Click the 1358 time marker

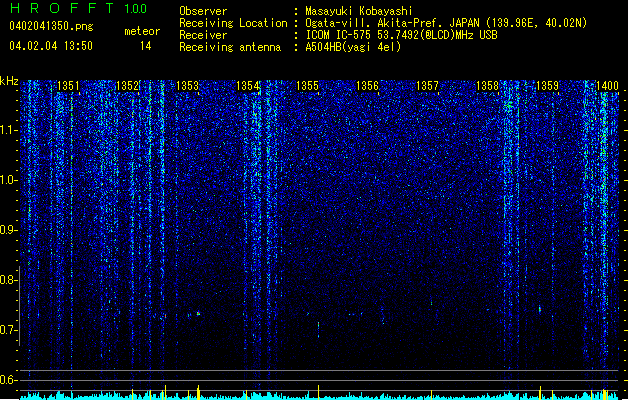click(x=487, y=86)
